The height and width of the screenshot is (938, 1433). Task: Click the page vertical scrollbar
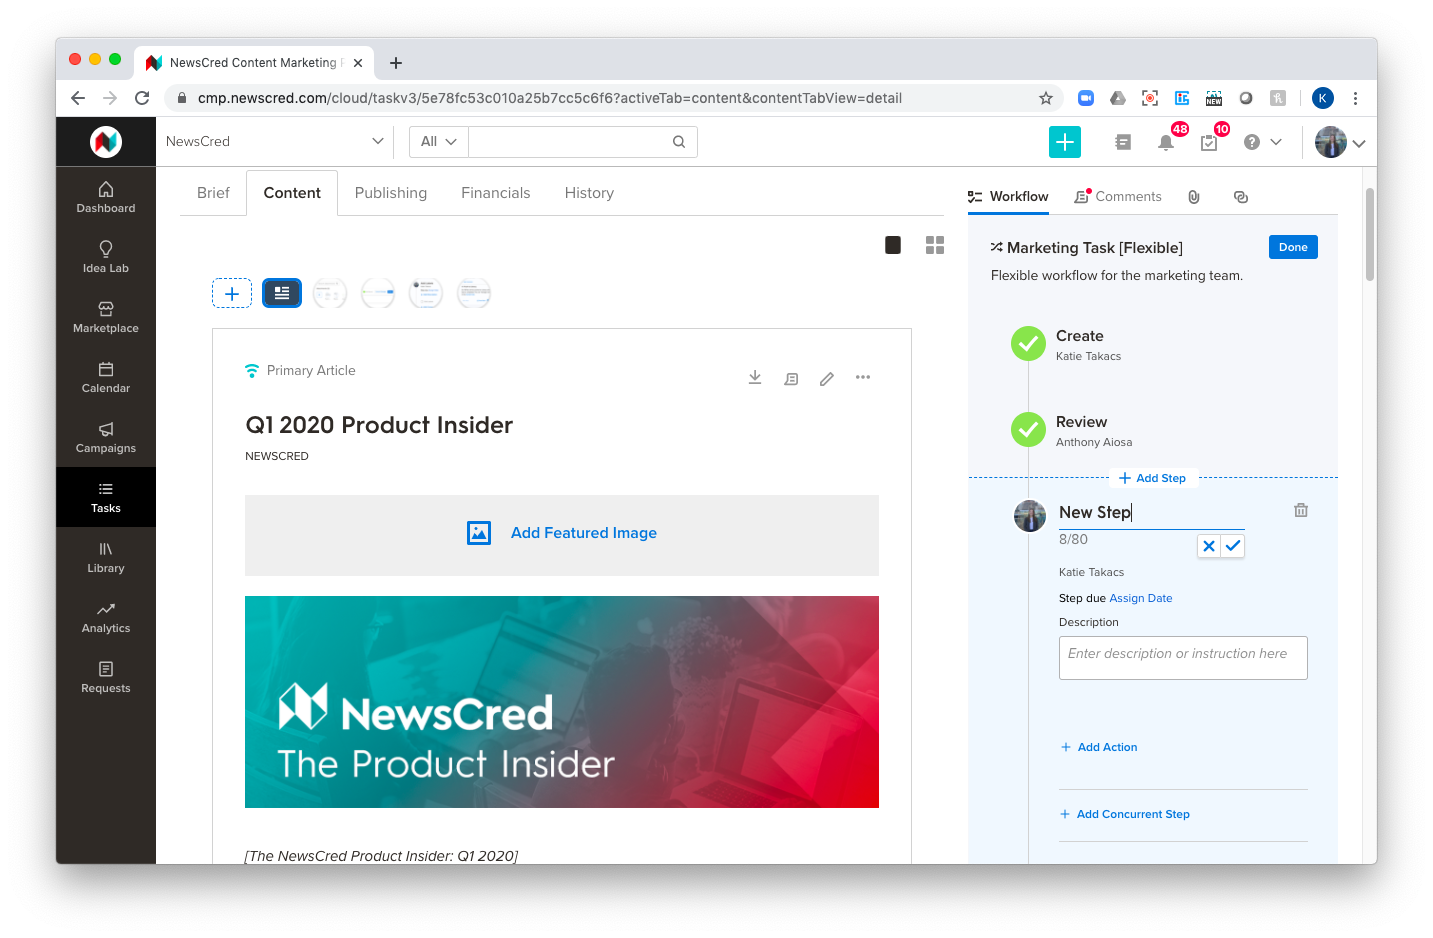point(1370,234)
